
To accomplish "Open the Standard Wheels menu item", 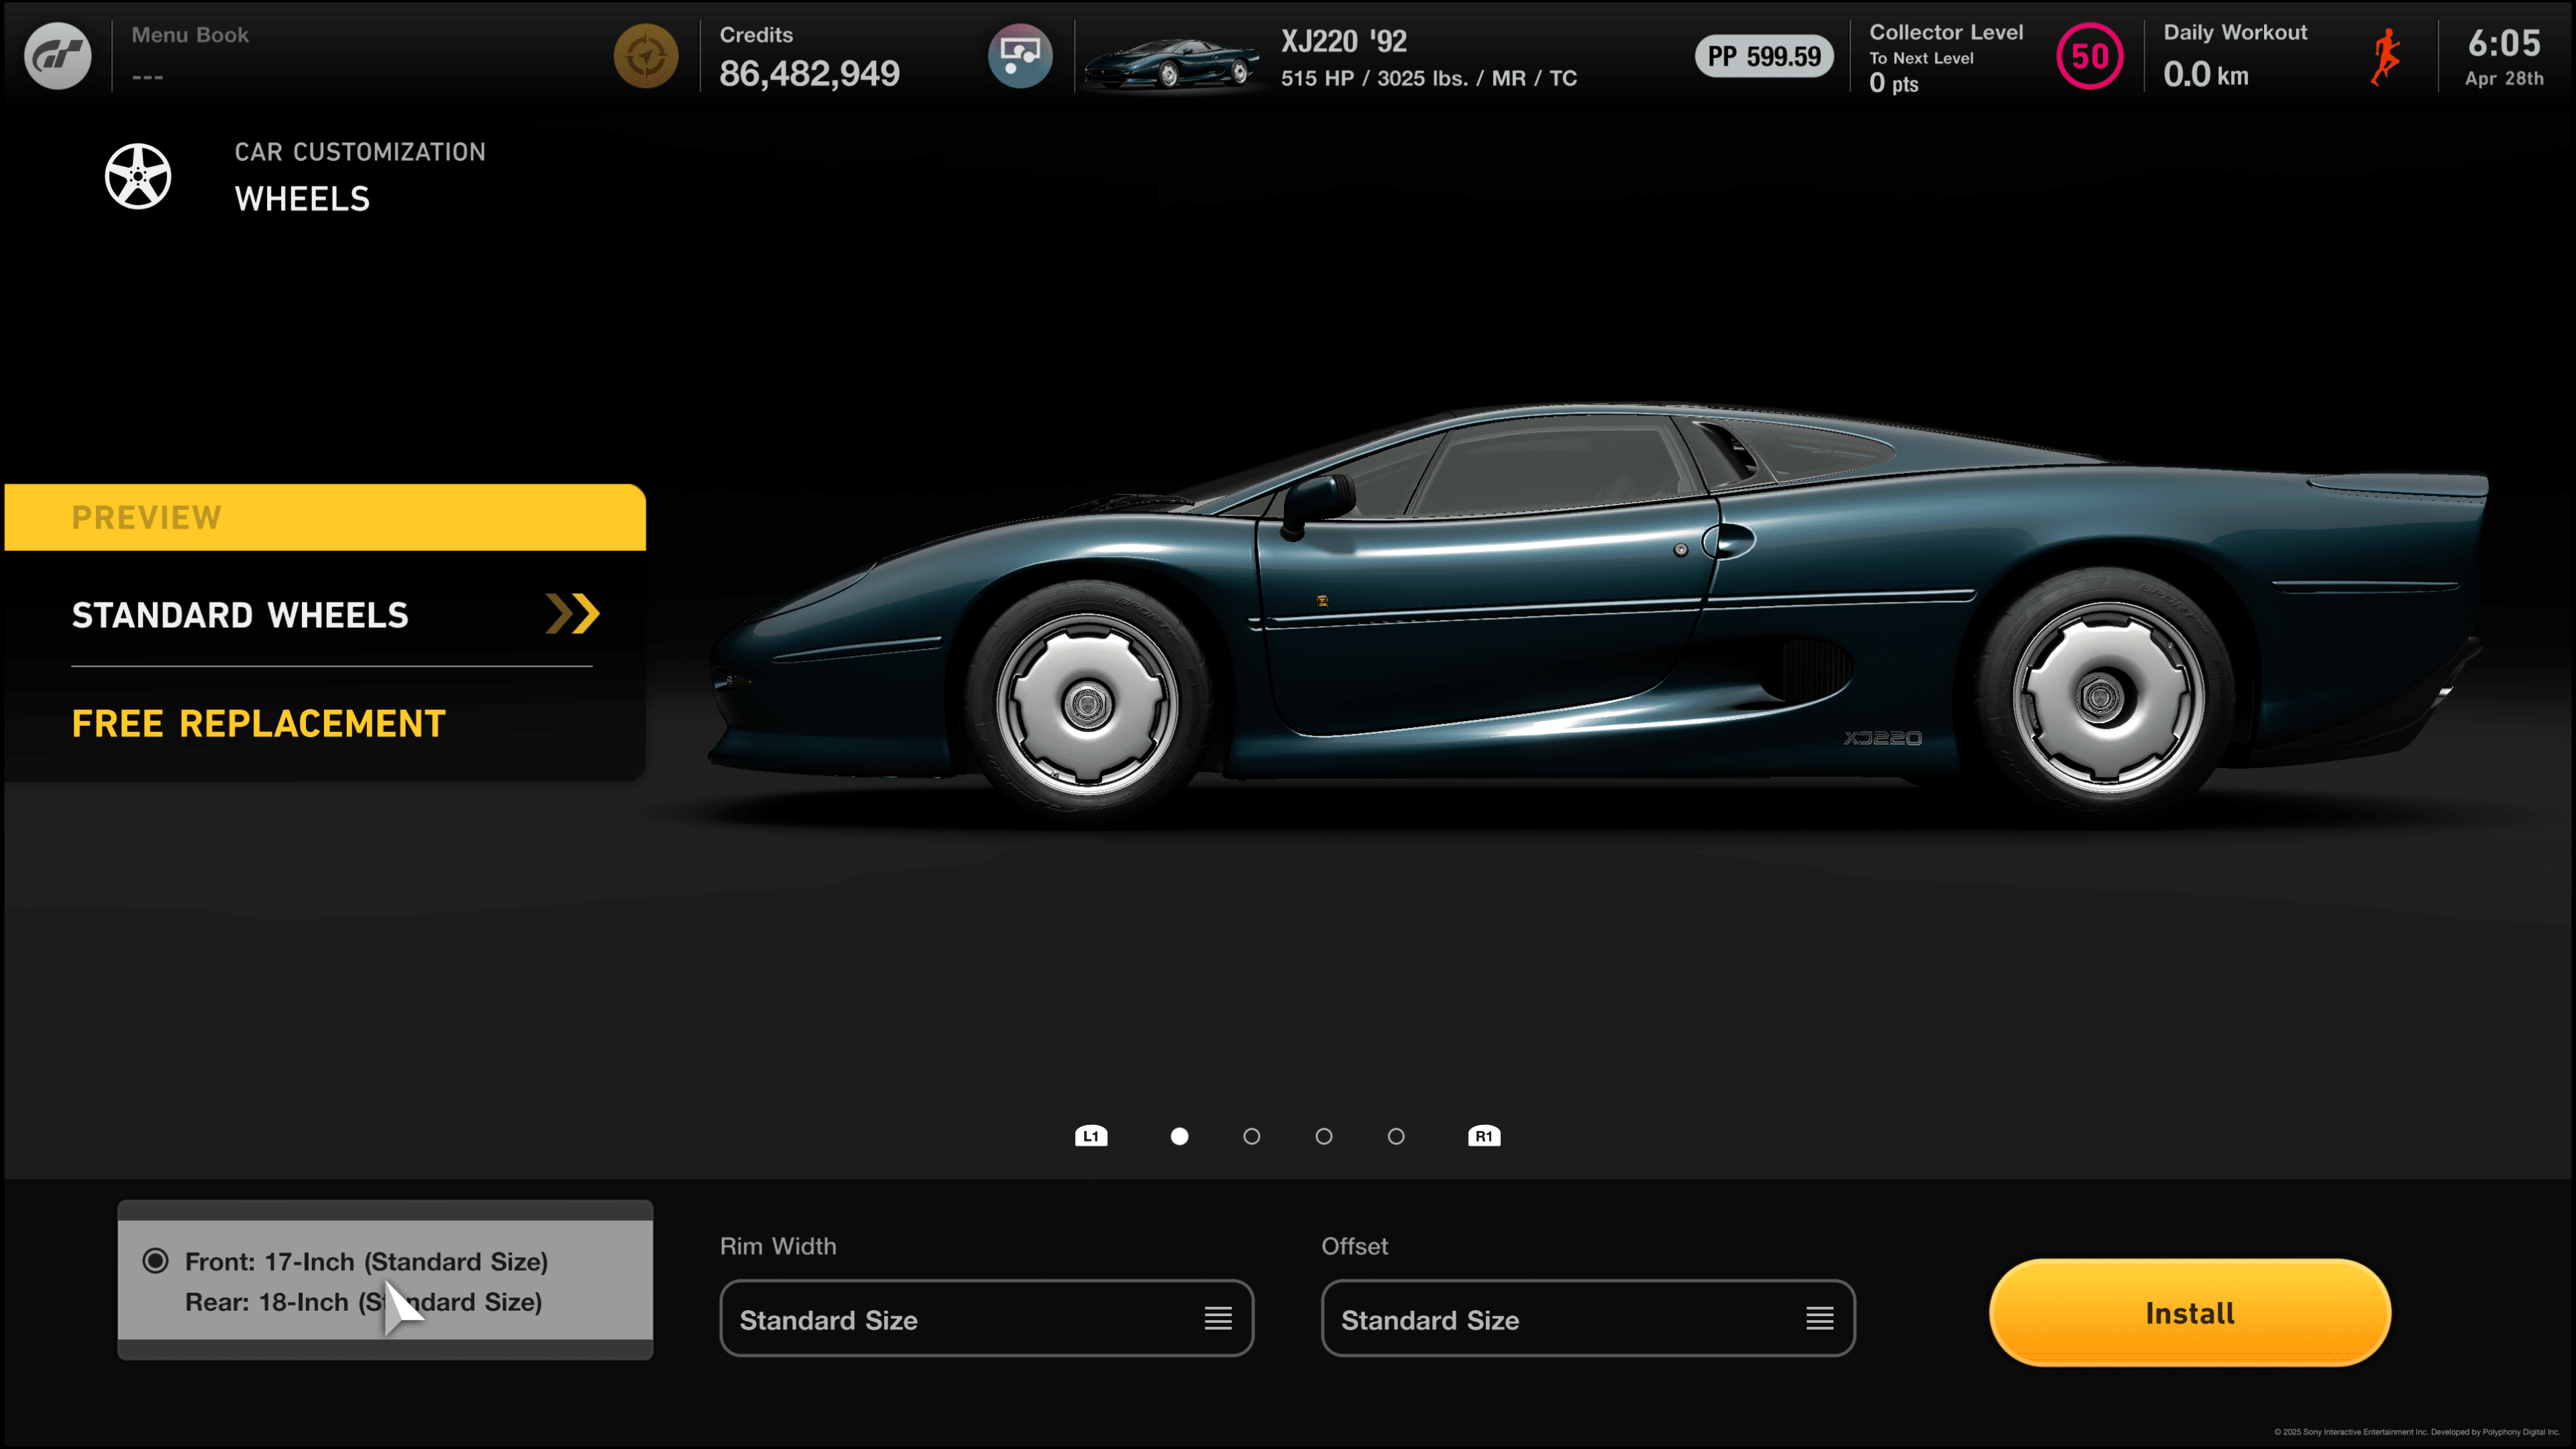I will click(x=332, y=615).
